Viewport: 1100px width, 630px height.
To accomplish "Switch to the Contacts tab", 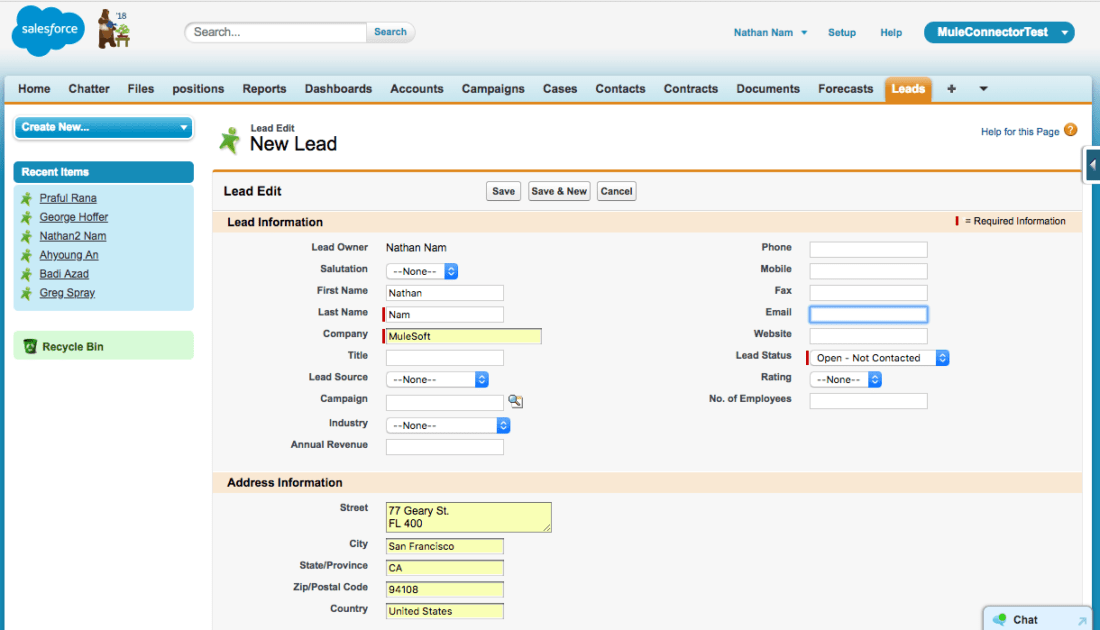I will point(619,89).
